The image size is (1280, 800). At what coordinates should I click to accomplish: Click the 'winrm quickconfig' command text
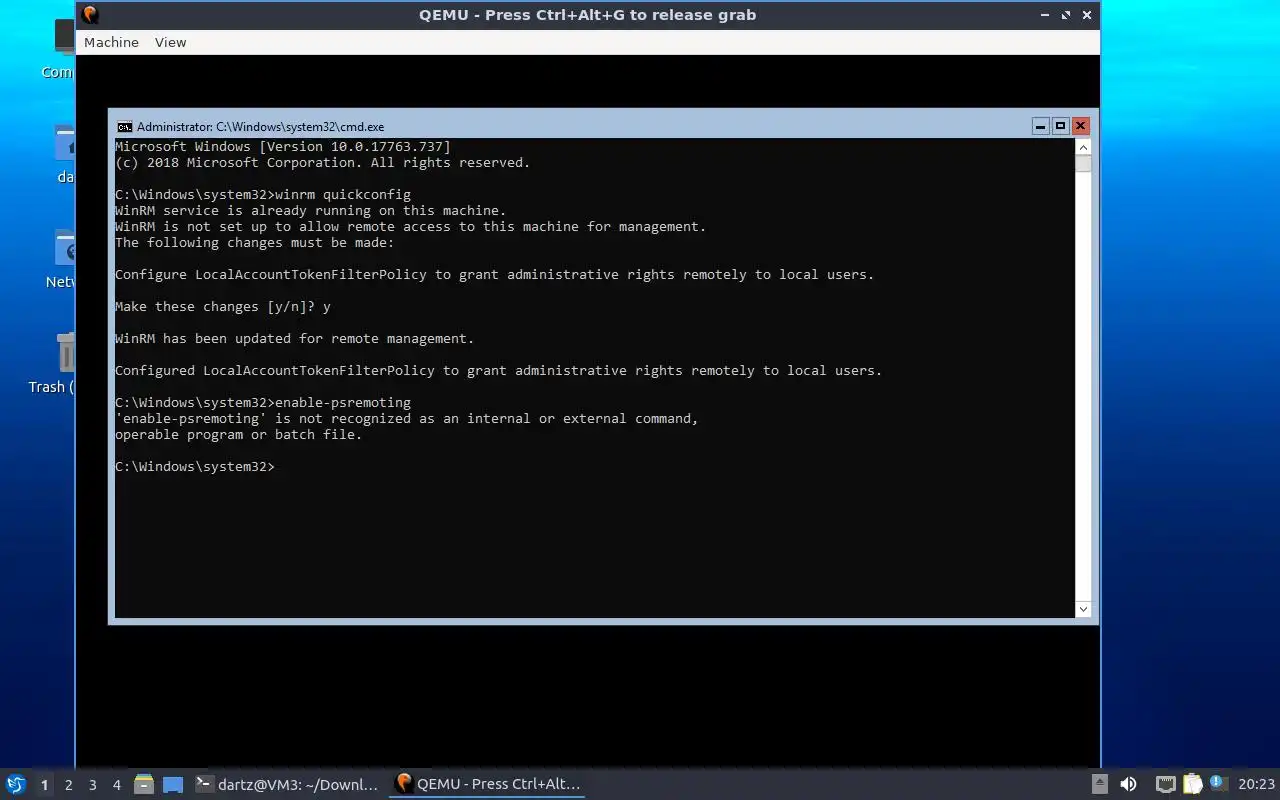click(x=343, y=194)
